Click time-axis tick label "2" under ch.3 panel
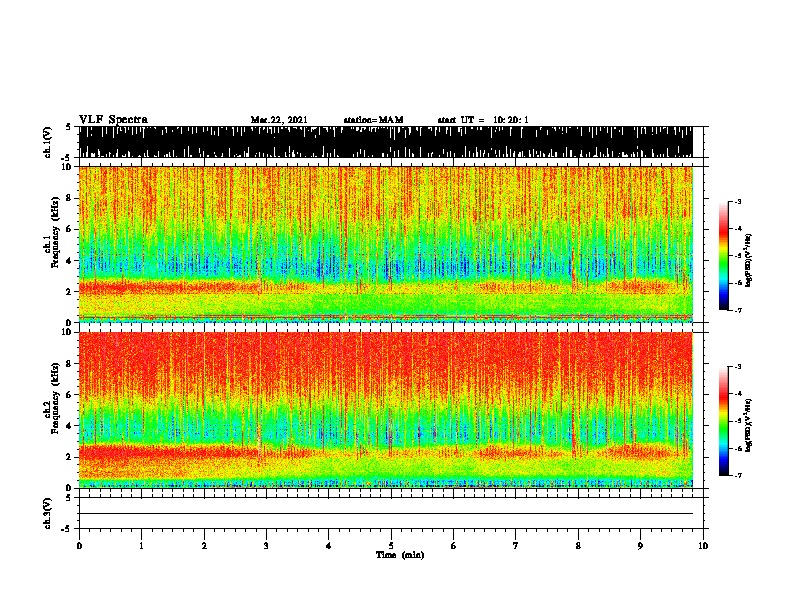Viewport: 792px width, 612px height. coord(204,545)
